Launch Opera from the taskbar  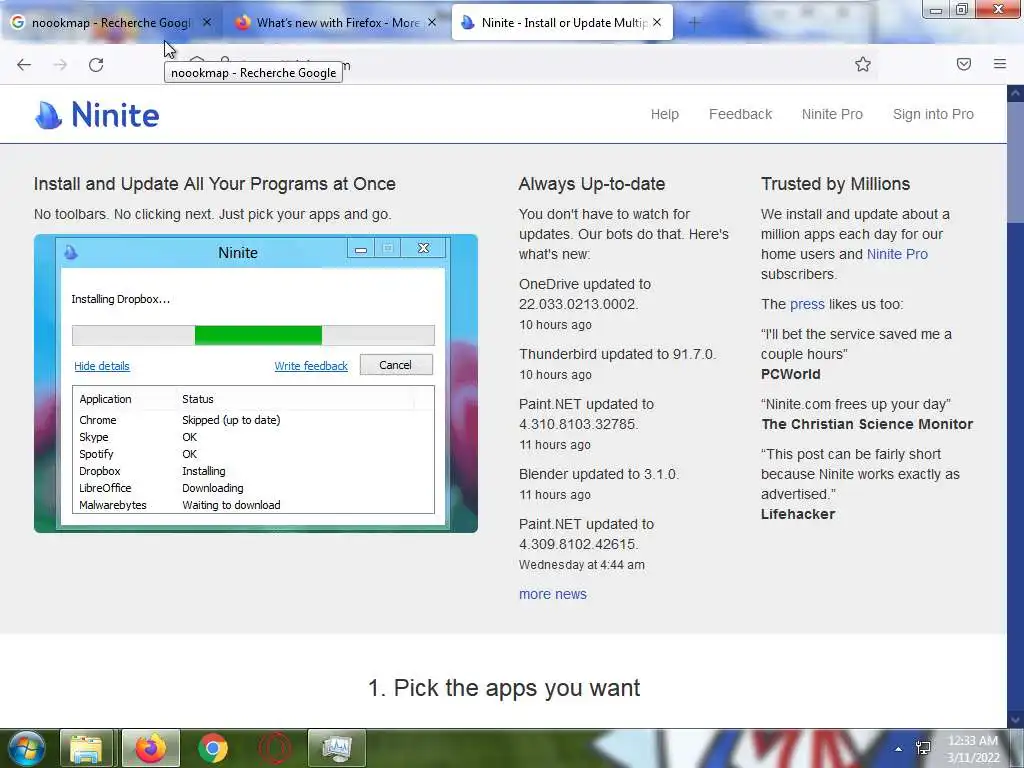pos(275,748)
